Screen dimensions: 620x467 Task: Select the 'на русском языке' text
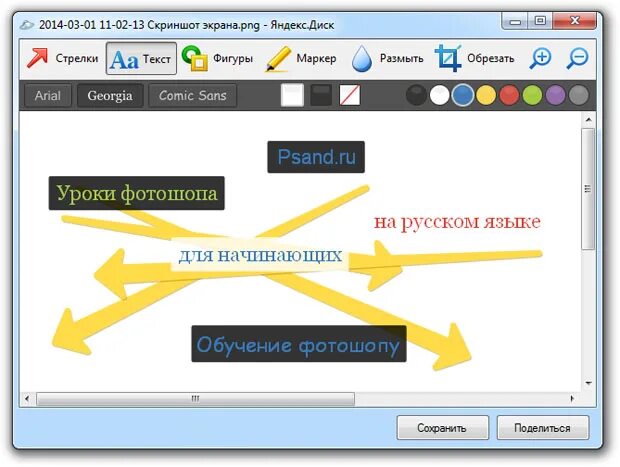coord(457,222)
